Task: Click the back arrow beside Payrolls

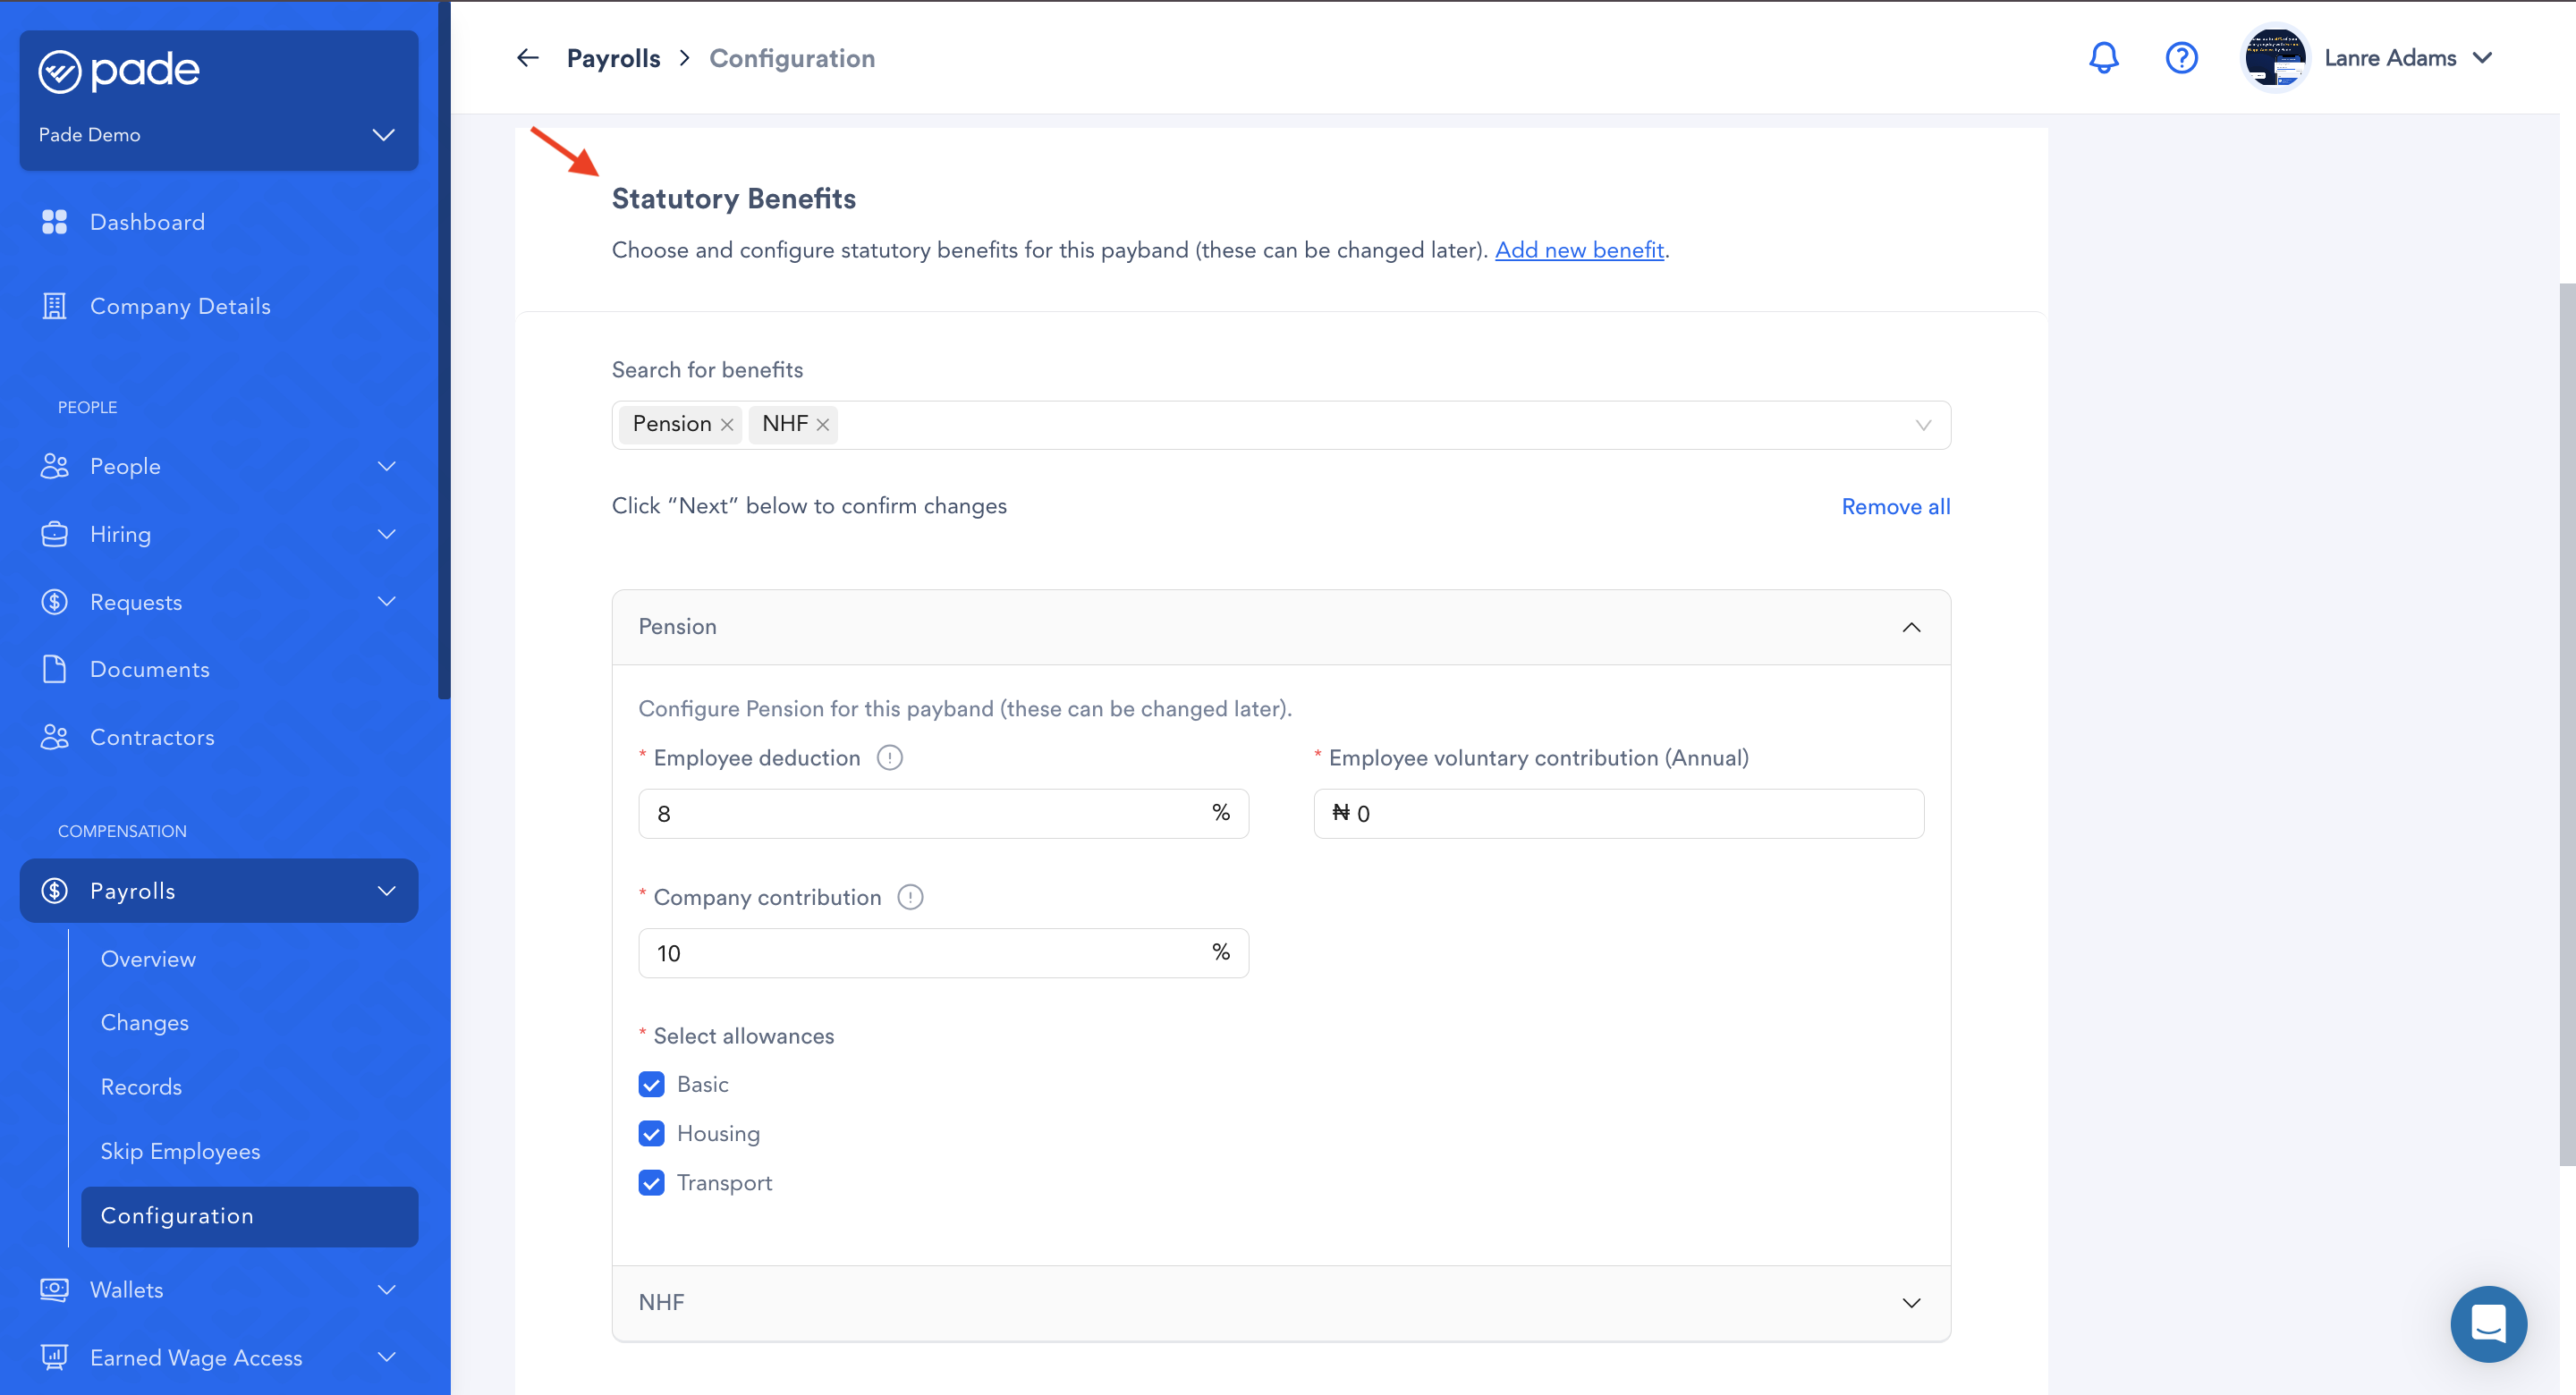Action: pos(527,58)
